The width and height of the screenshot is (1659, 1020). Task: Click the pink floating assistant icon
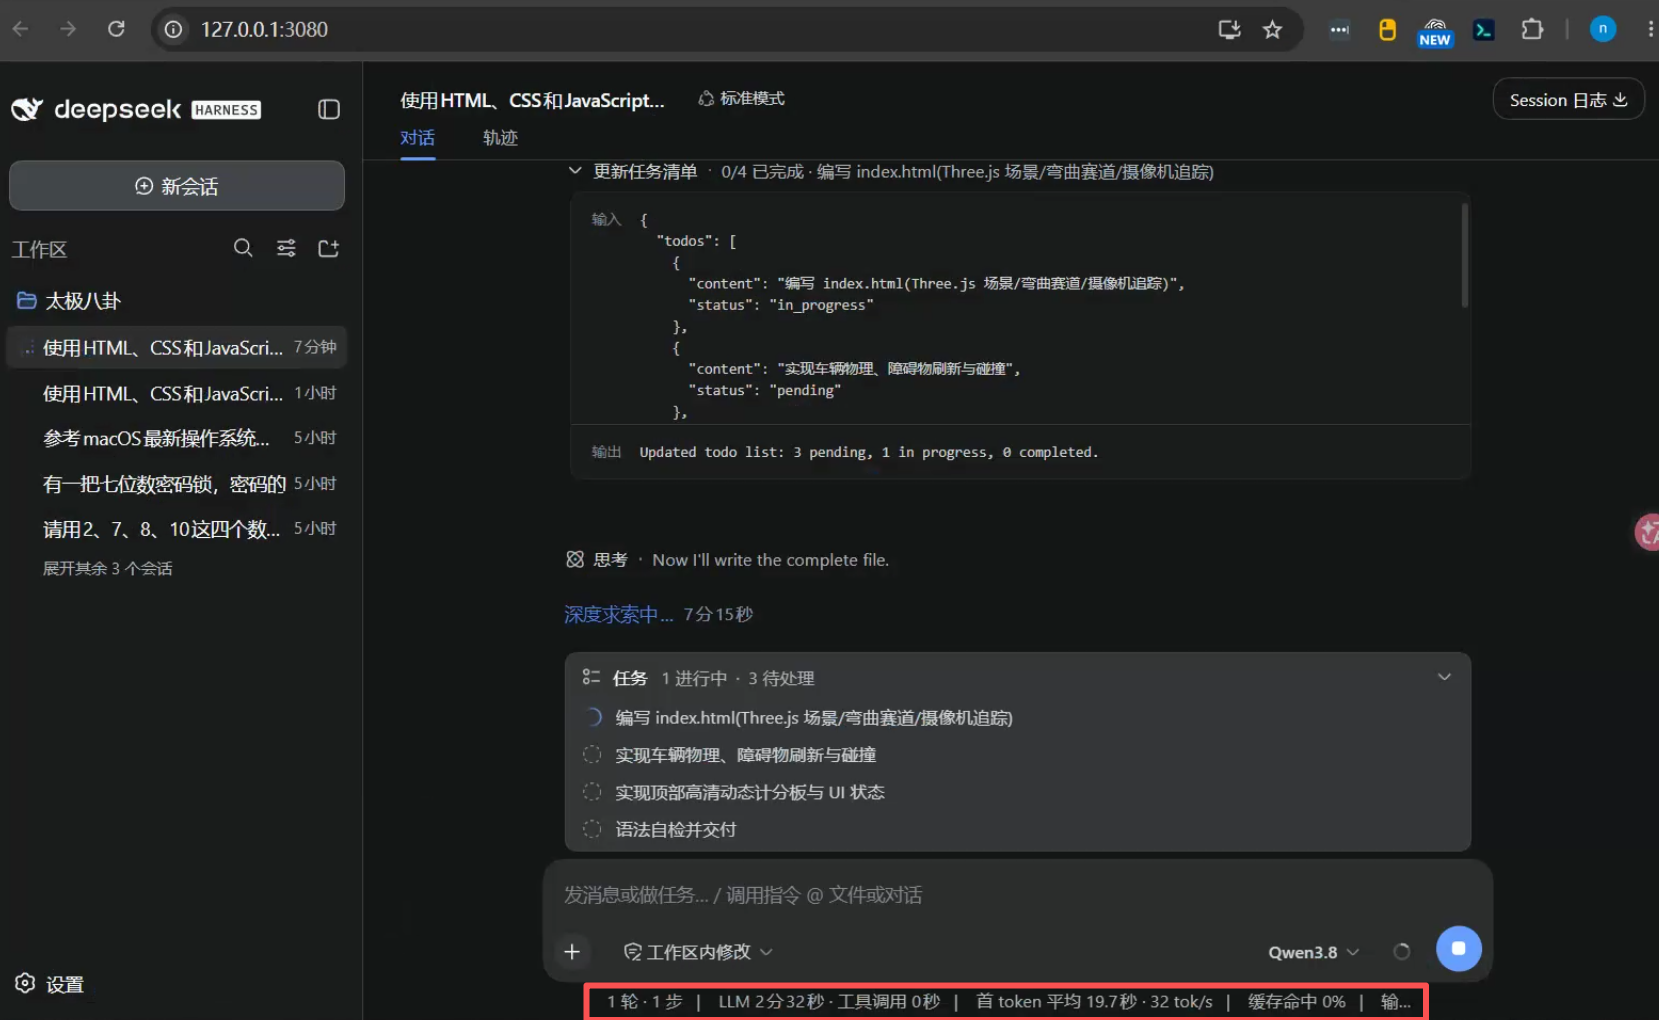click(x=1647, y=532)
